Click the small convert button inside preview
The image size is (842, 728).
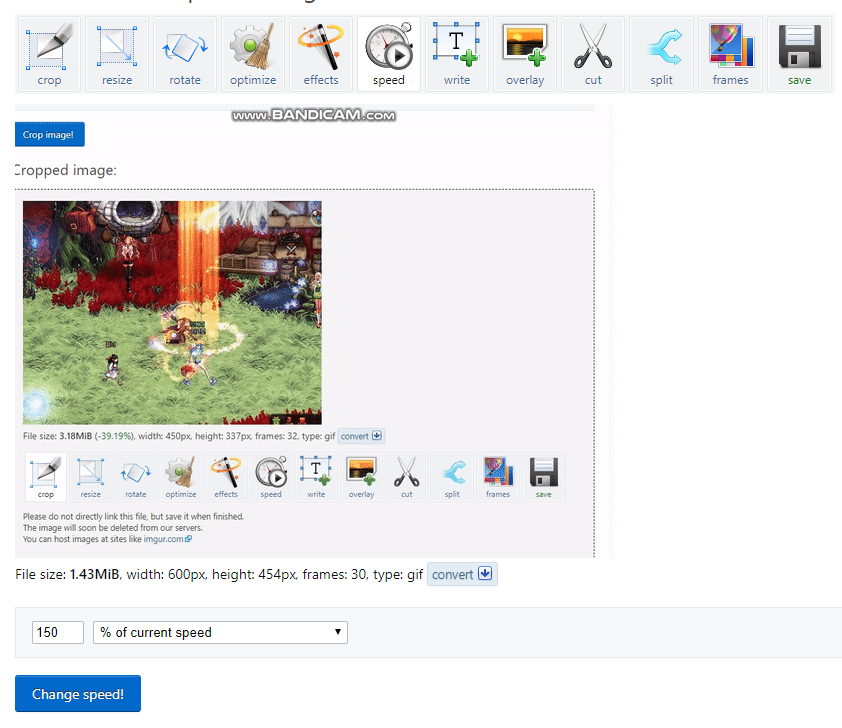361,436
